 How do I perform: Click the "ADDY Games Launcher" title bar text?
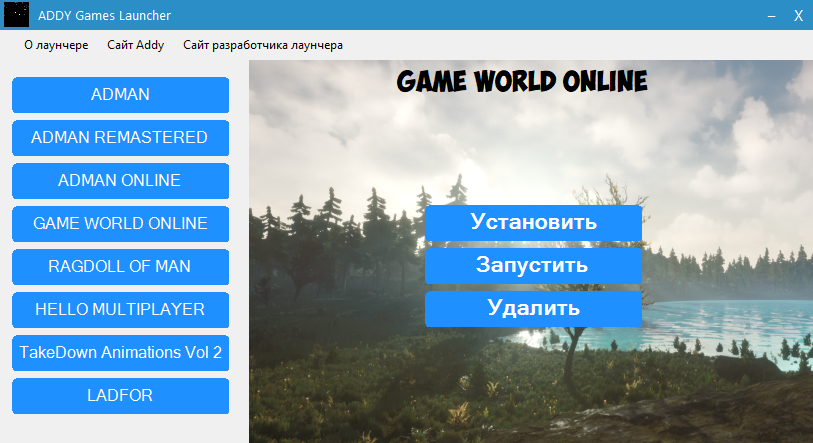click(104, 16)
